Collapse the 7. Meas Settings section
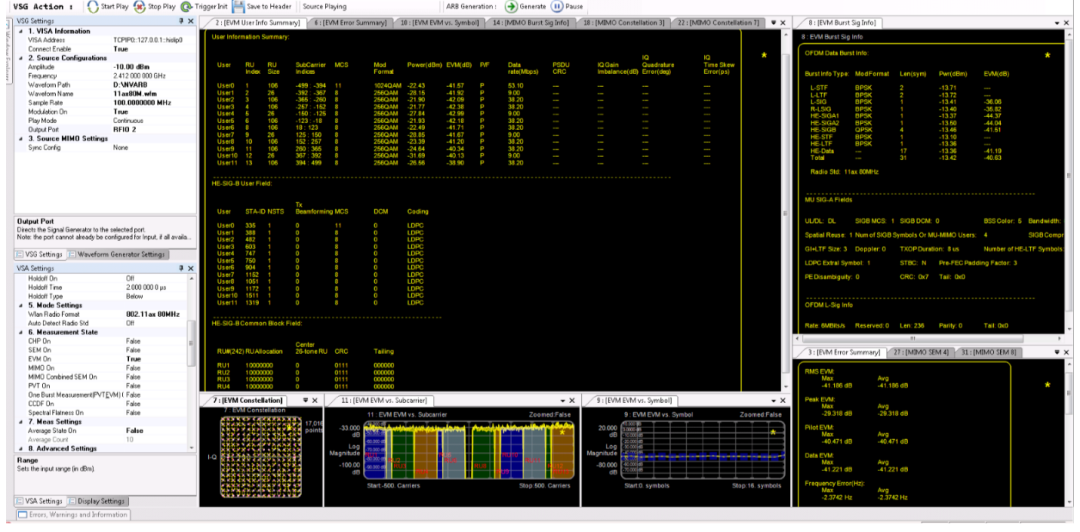This screenshot has width=1080, height=532. pyautogui.click(x=20, y=422)
